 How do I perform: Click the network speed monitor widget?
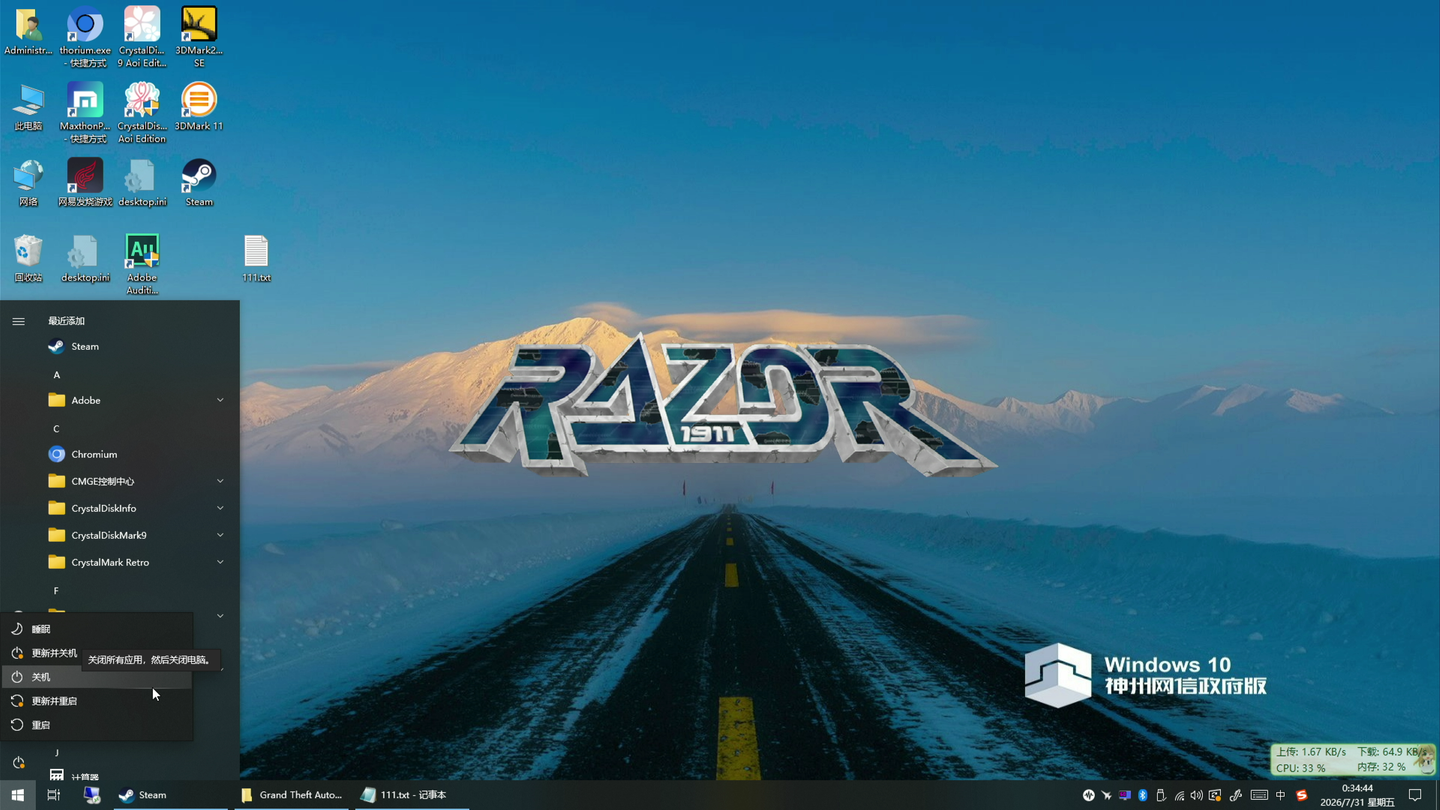coord(1352,759)
